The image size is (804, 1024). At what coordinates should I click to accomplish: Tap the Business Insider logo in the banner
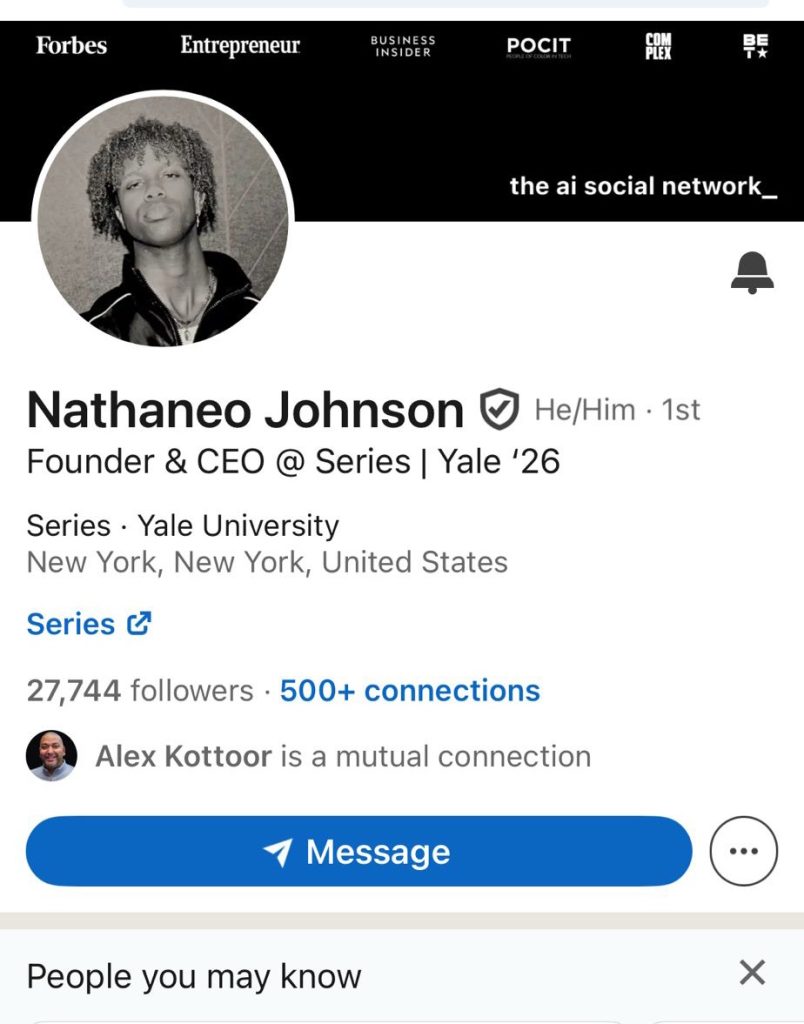coord(403,46)
